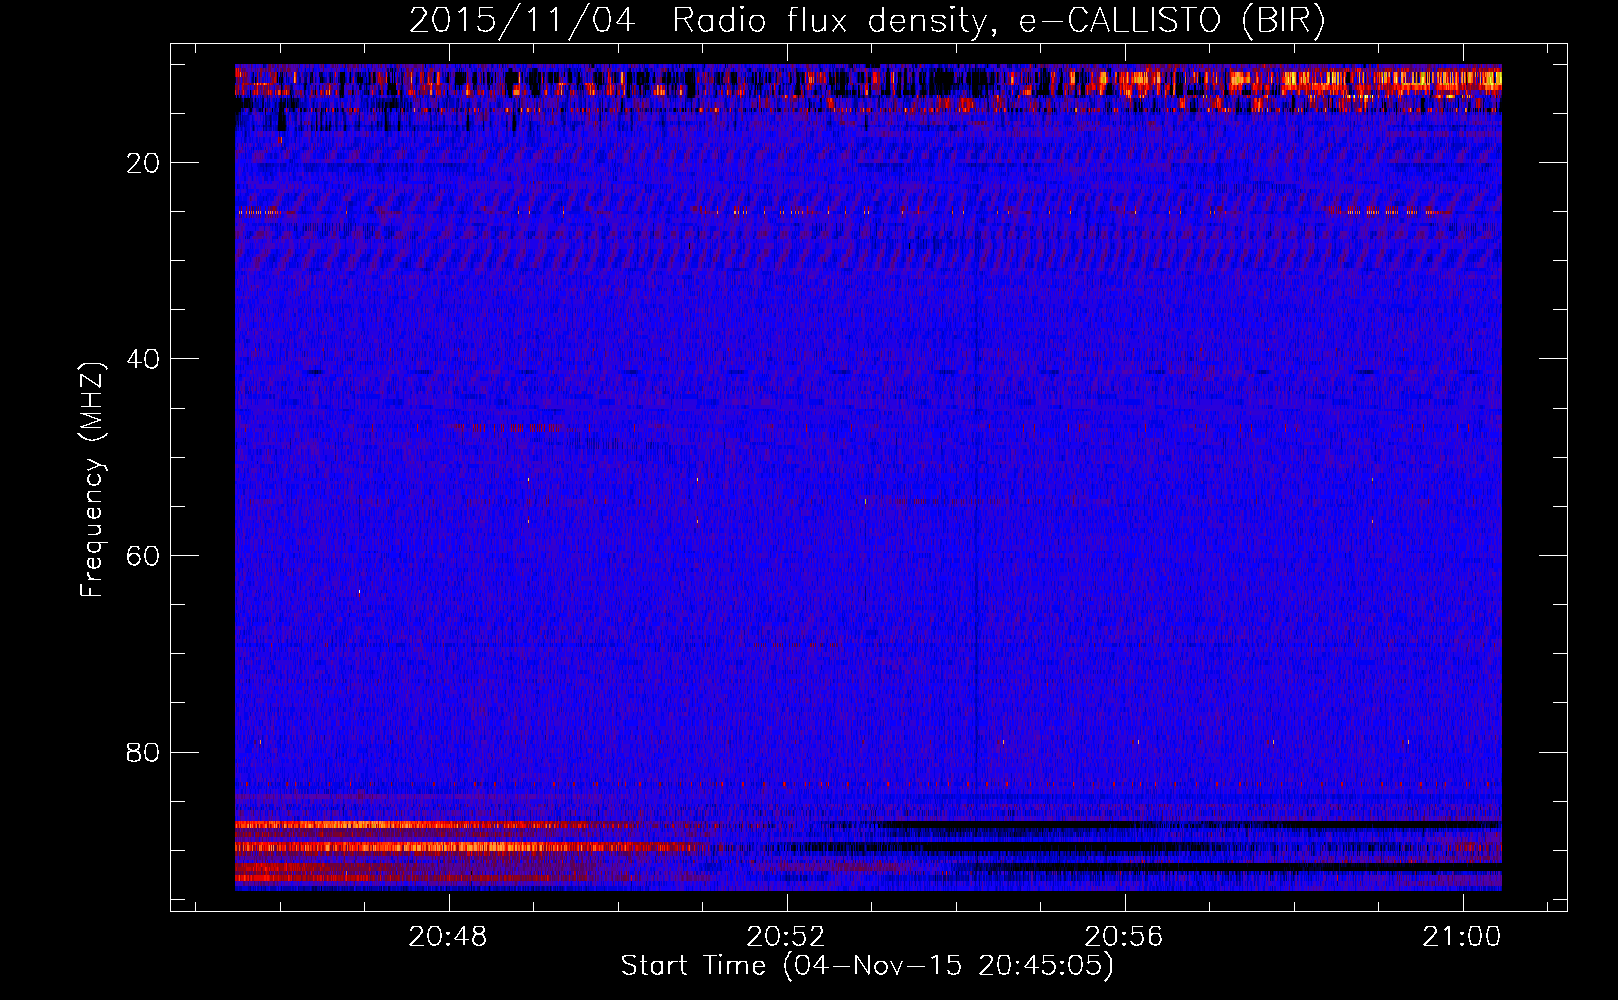Image resolution: width=1618 pixels, height=1000 pixels.
Task: Click the 80 MHz frequency tick label
Action: [144, 752]
